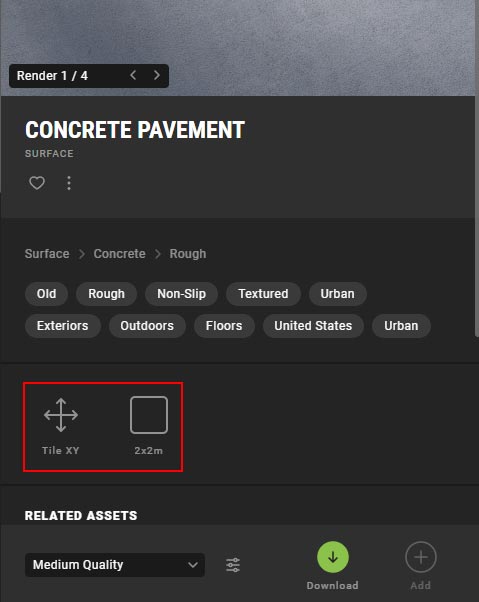Open download settings sliders icon

click(233, 565)
